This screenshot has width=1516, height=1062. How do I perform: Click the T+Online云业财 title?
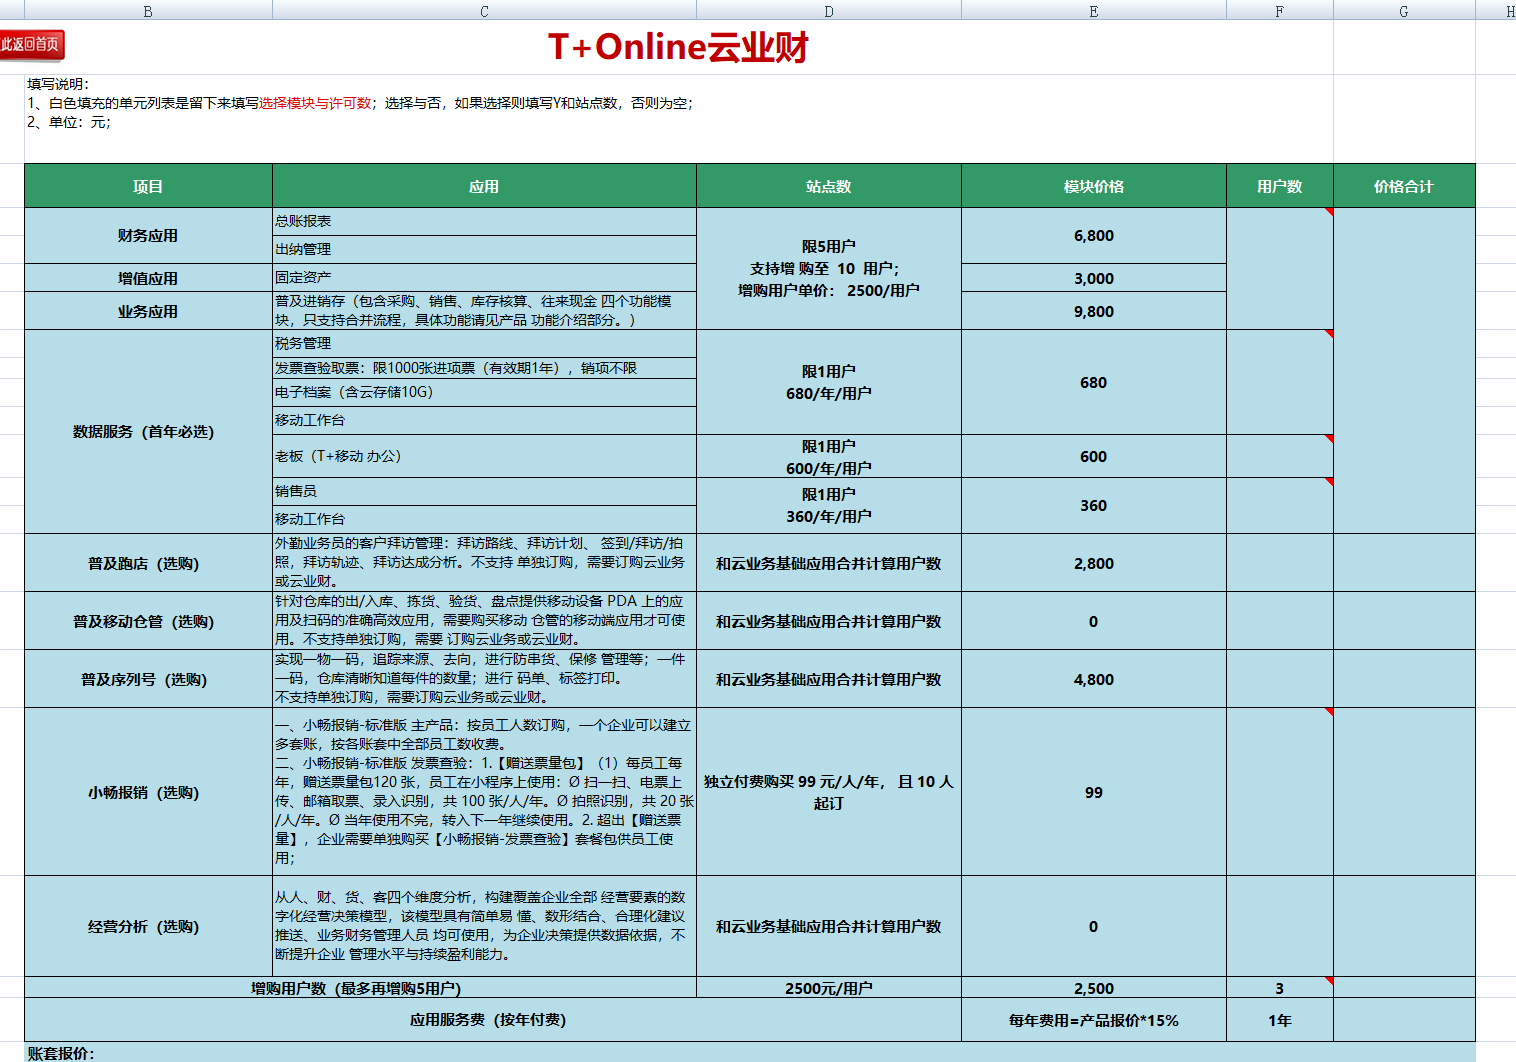[678, 47]
